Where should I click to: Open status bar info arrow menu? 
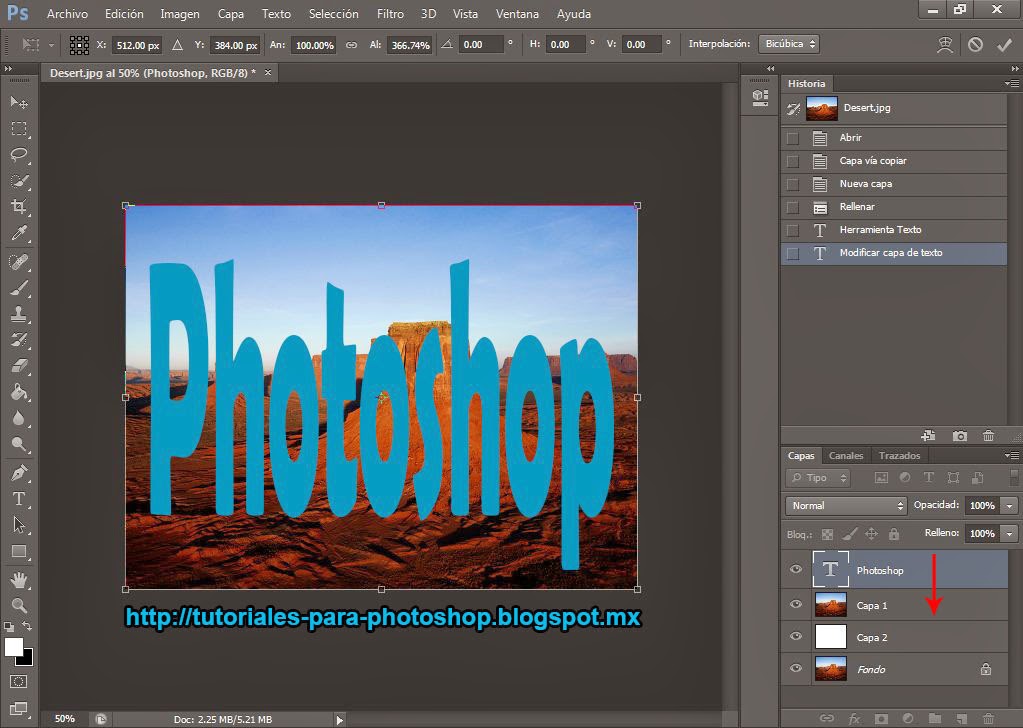click(x=339, y=720)
